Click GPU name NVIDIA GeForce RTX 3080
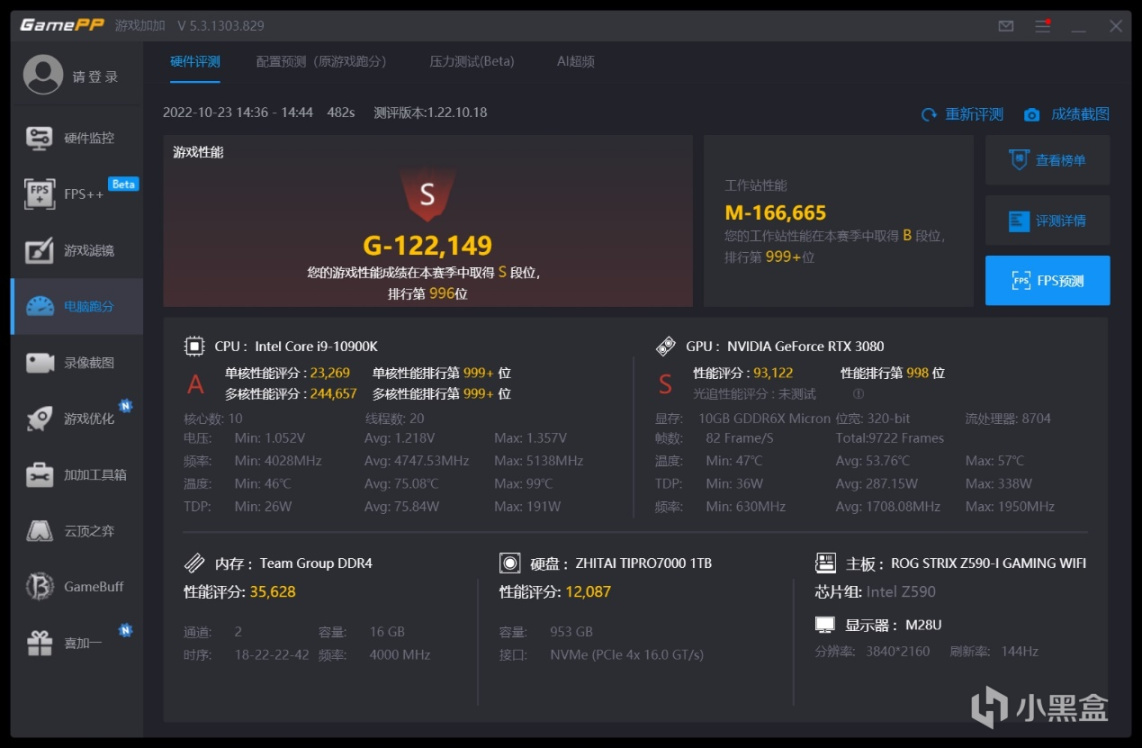 (806, 346)
